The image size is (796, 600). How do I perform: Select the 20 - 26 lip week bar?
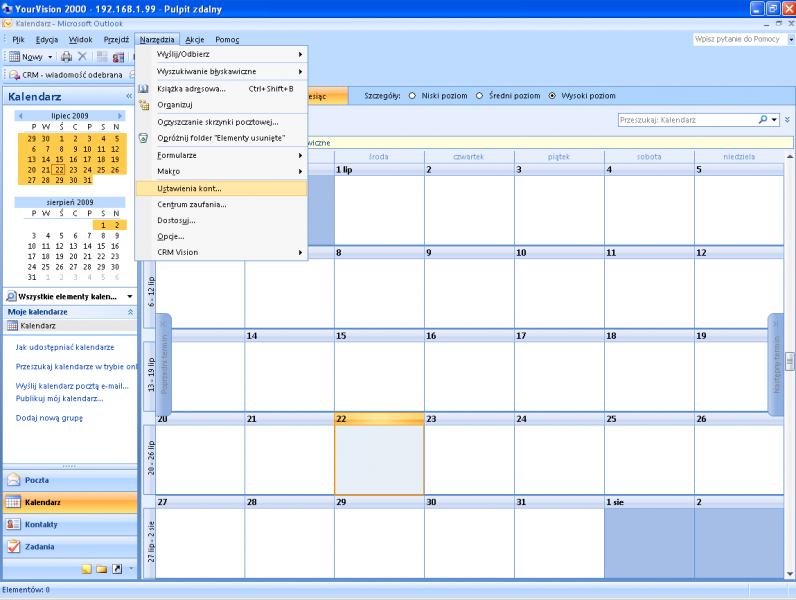150,458
